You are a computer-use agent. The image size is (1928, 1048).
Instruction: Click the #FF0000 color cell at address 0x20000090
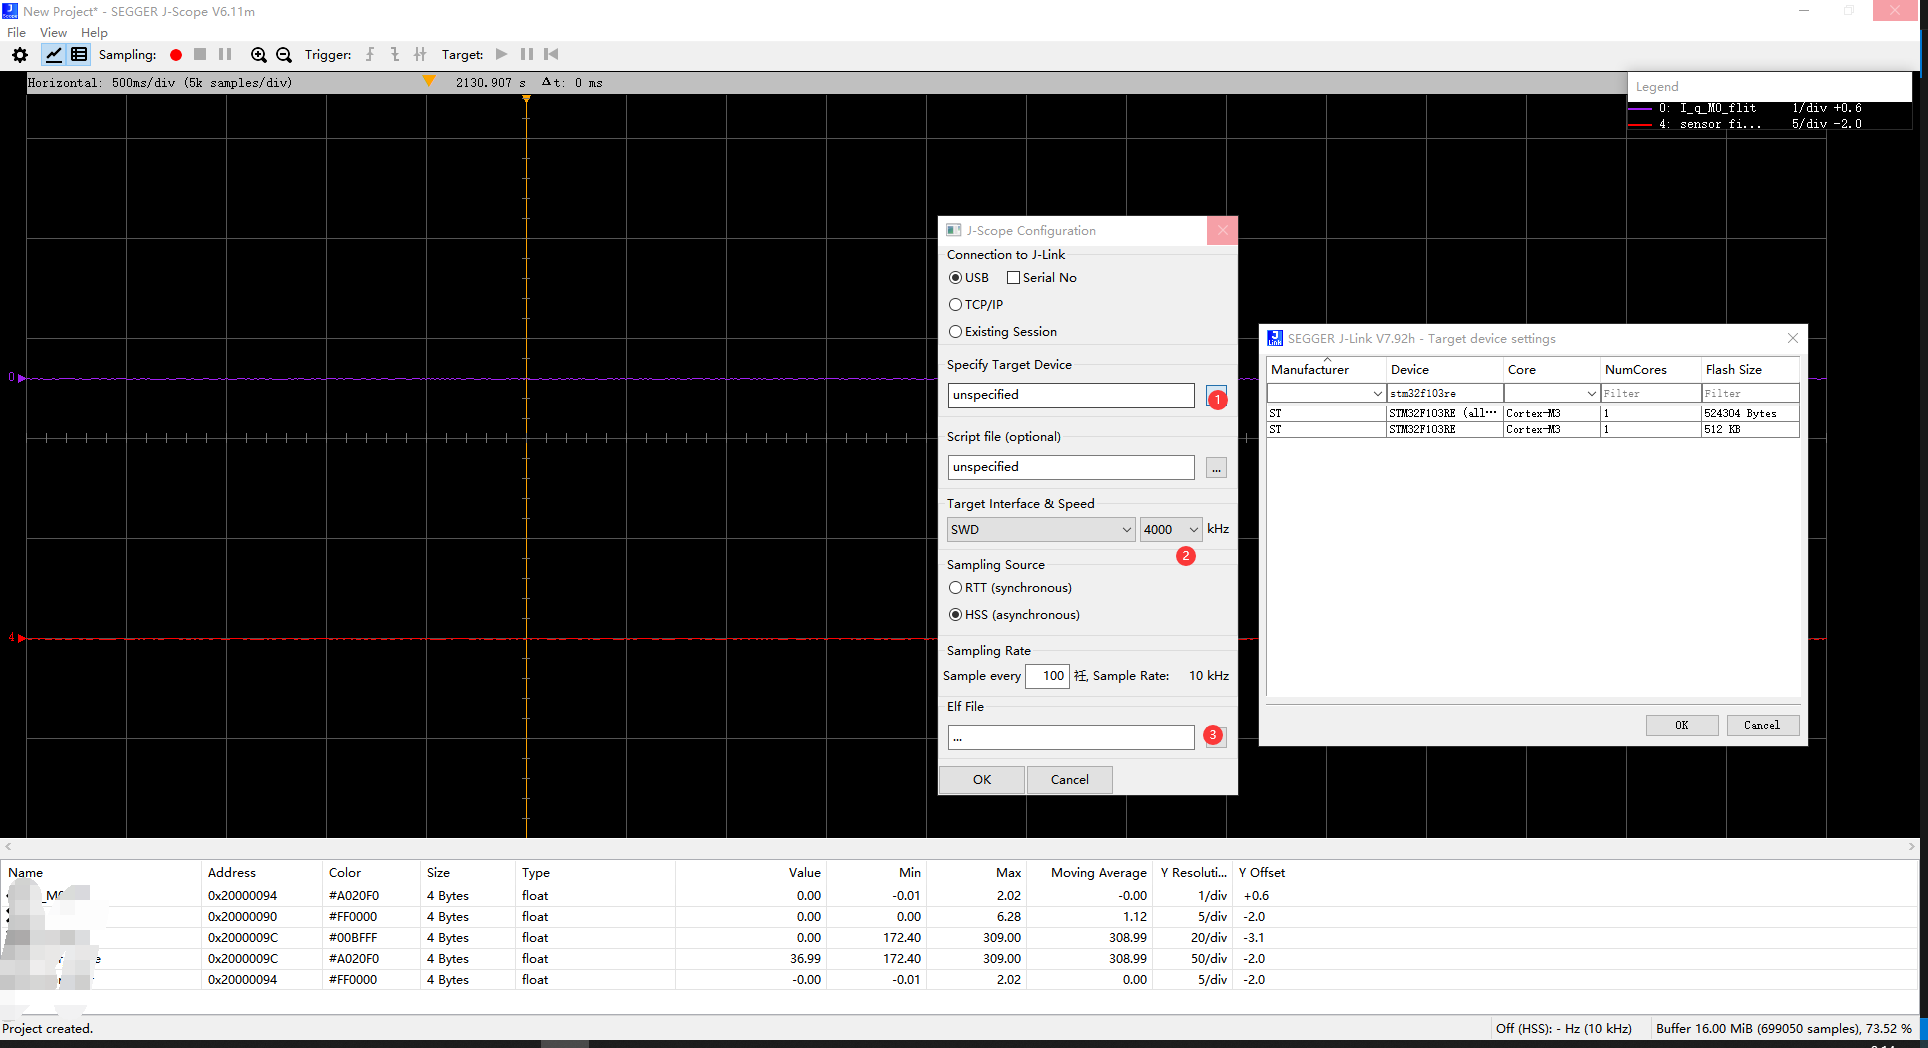tap(371, 917)
